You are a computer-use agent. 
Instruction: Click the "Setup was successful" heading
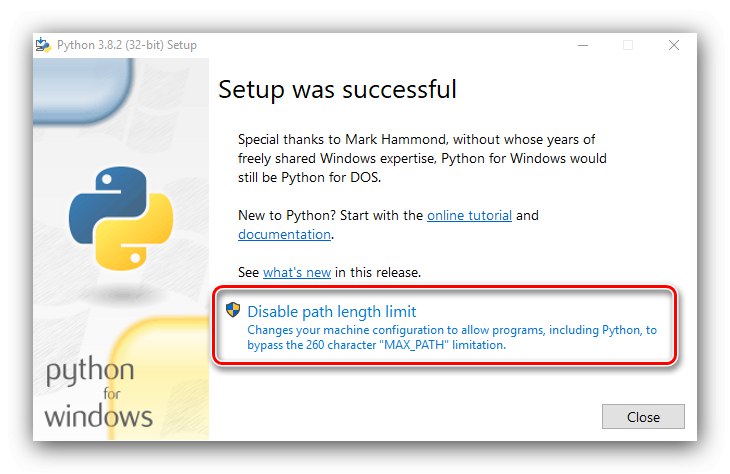(x=337, y=90)
